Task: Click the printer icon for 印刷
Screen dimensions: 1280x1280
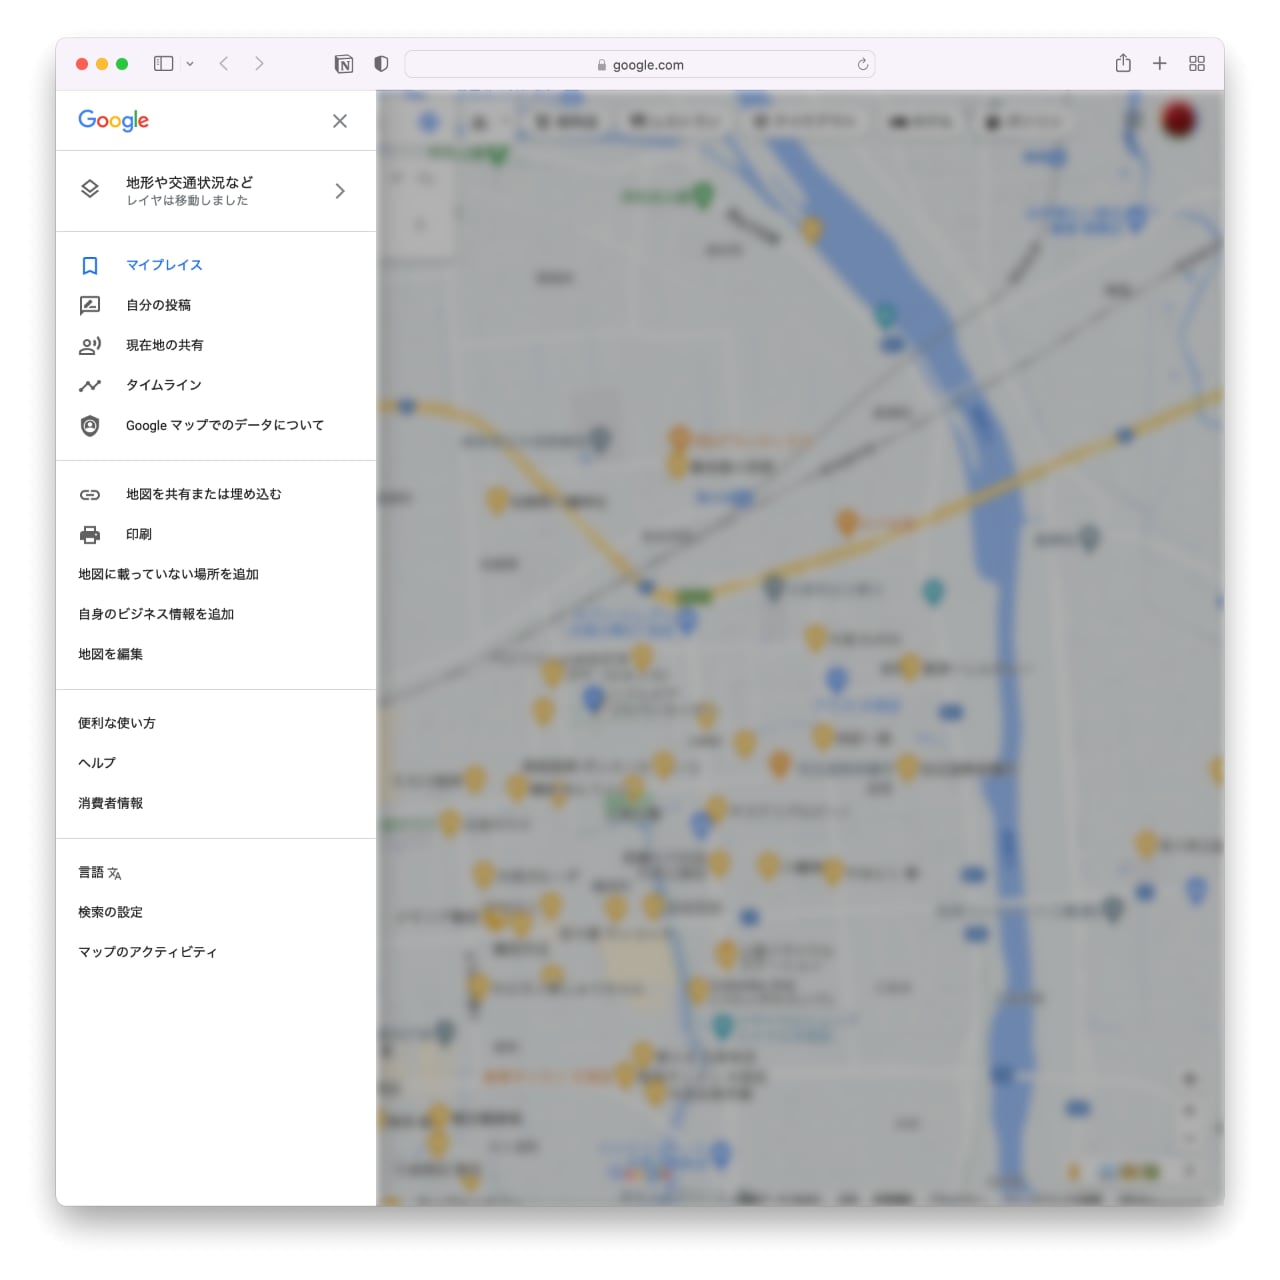Action: tap(90, 534)
